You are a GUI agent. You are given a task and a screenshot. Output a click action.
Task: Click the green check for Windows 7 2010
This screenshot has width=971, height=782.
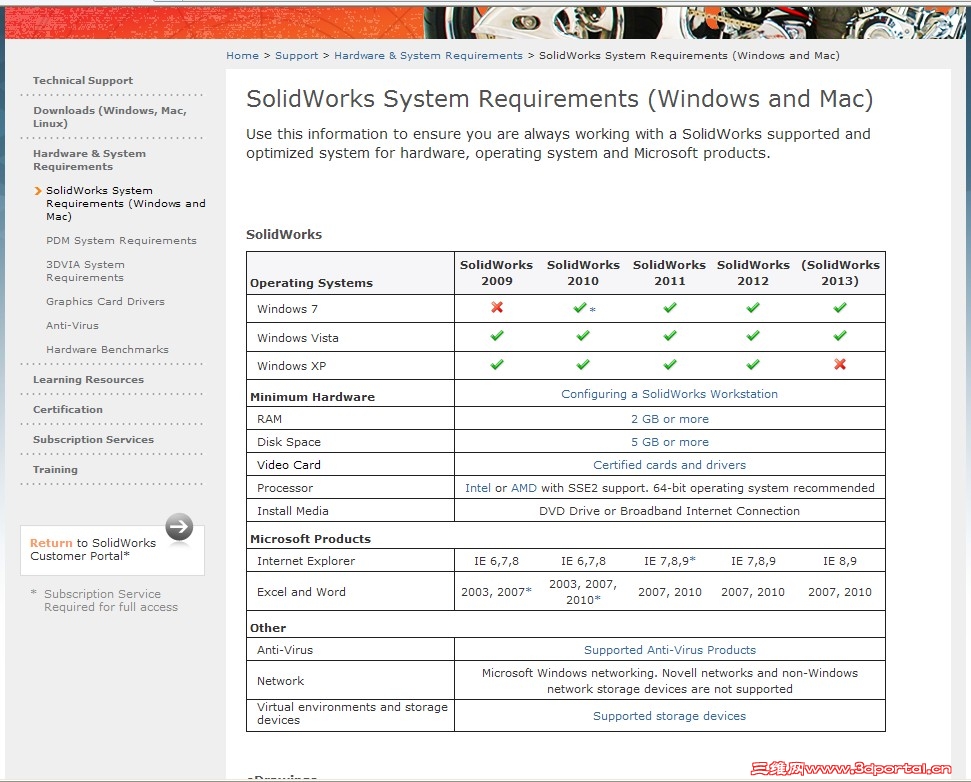[x=580, y=307]
